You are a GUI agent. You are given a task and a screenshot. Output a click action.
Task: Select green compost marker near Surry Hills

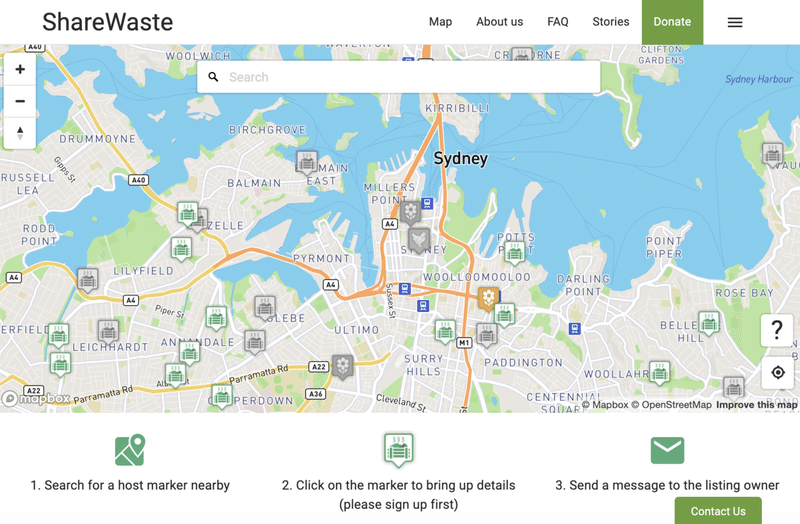(x=445, y=332)
